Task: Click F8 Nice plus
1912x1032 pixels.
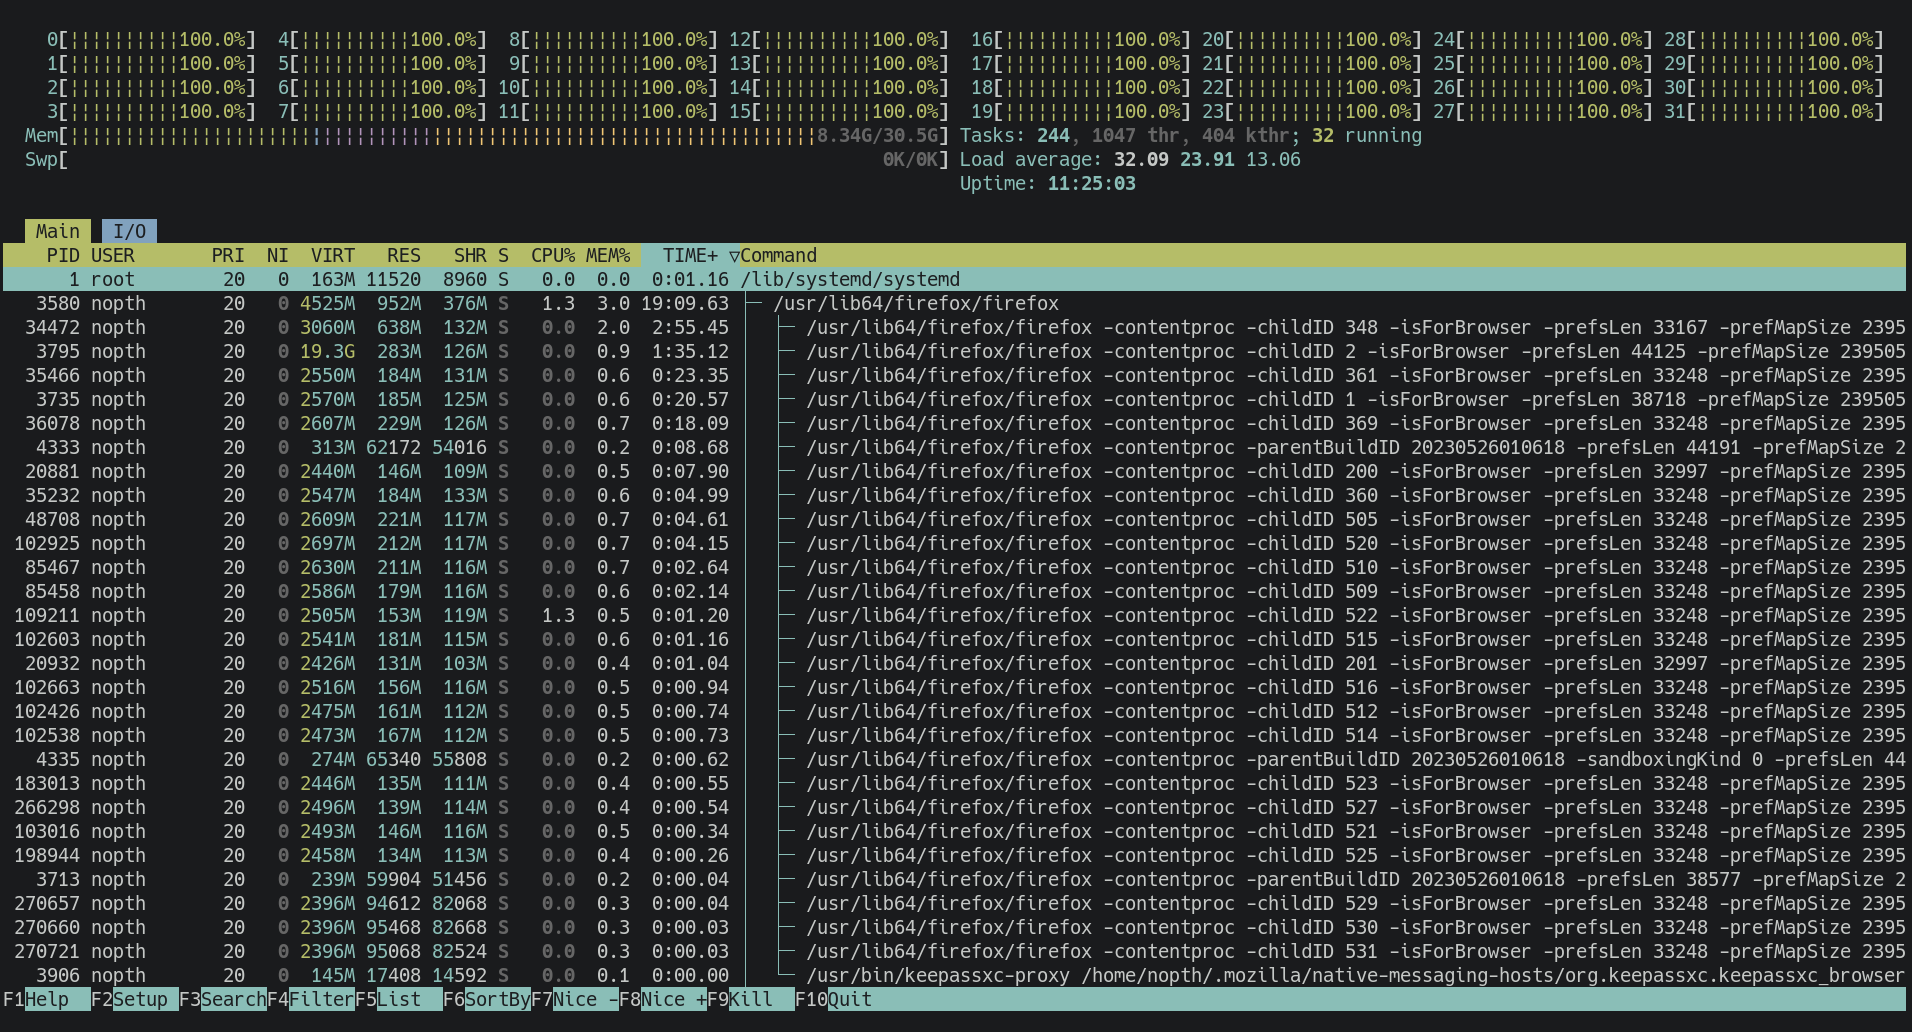Action: point(662,999)
